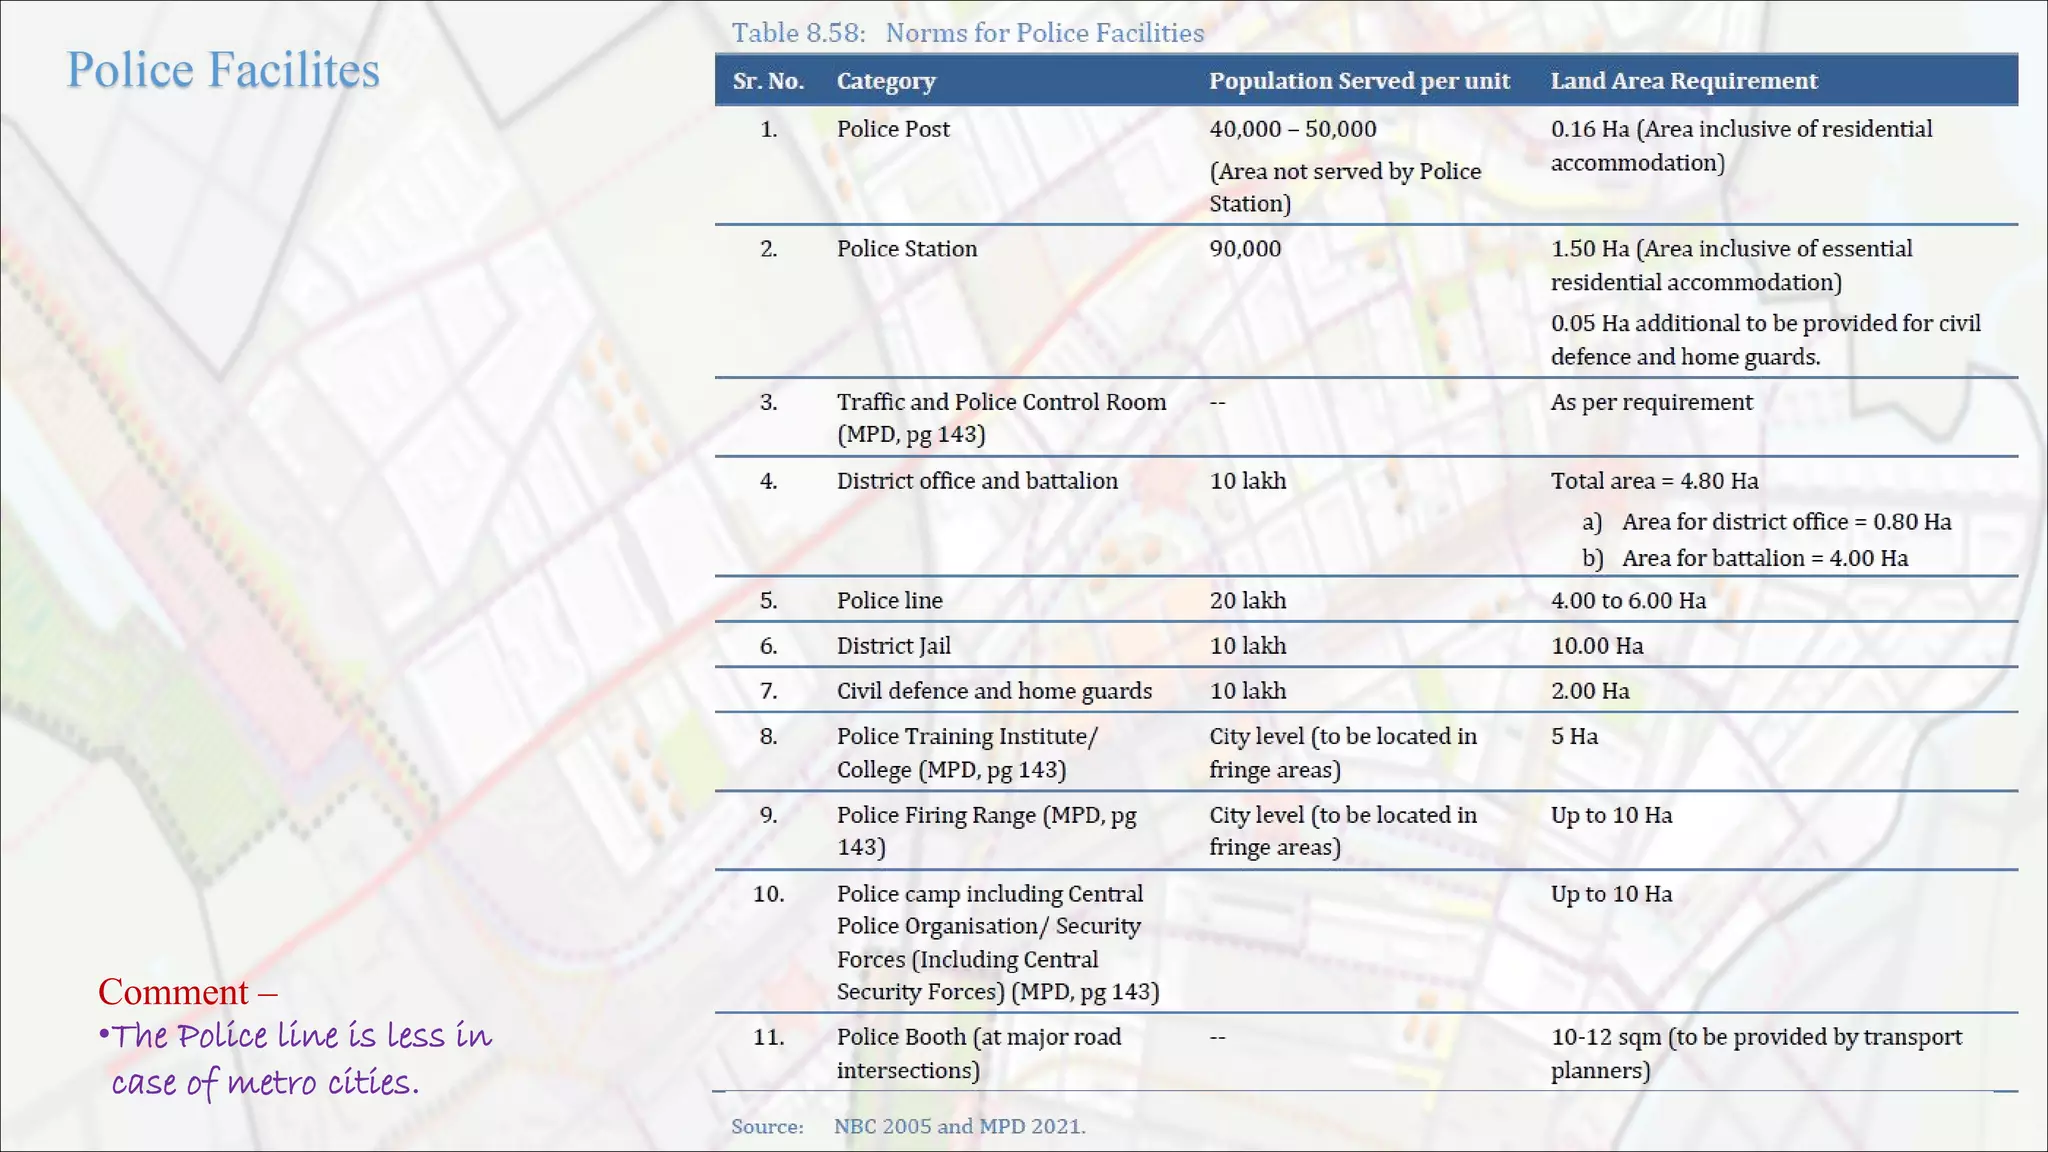
Task: Click the 'Police Training Institute/ College' entry
Action: (967, 753)
